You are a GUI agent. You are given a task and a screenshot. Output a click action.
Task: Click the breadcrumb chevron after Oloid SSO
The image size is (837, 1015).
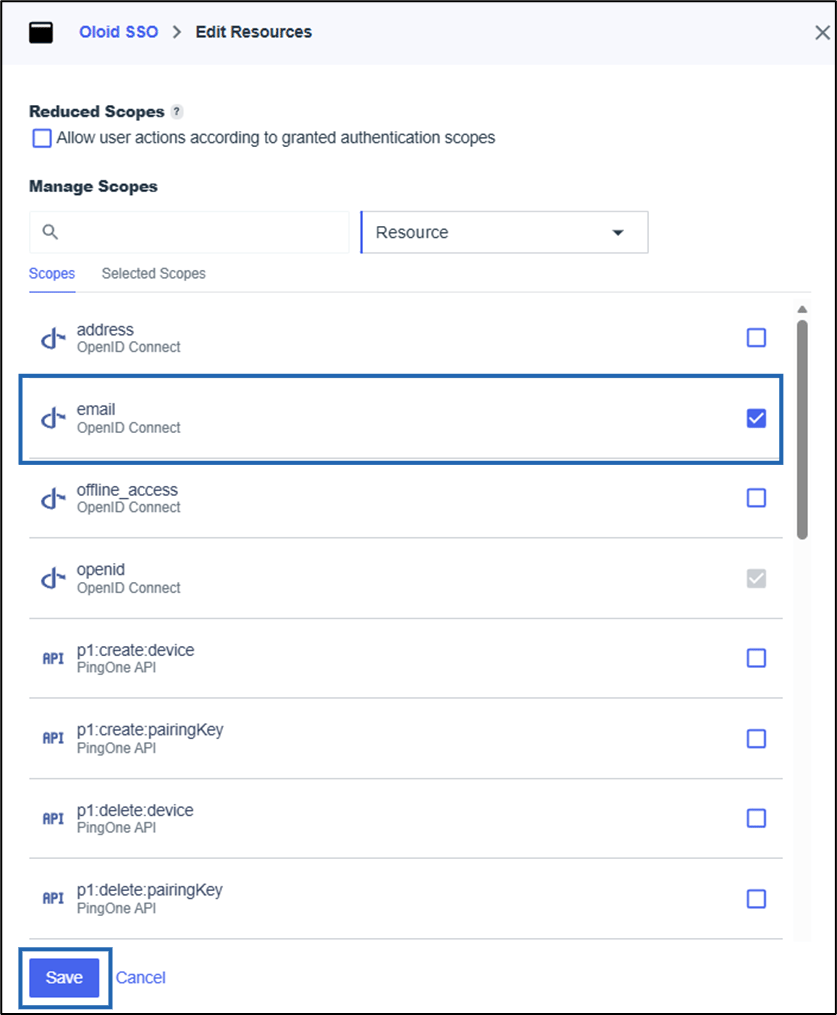177,32
